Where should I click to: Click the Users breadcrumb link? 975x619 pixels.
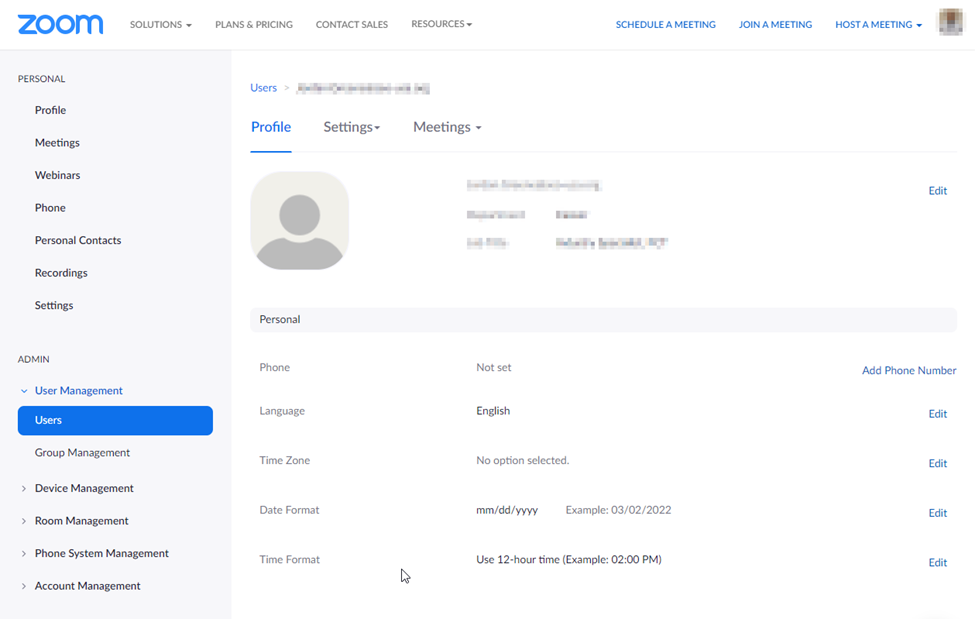[264, 88]
